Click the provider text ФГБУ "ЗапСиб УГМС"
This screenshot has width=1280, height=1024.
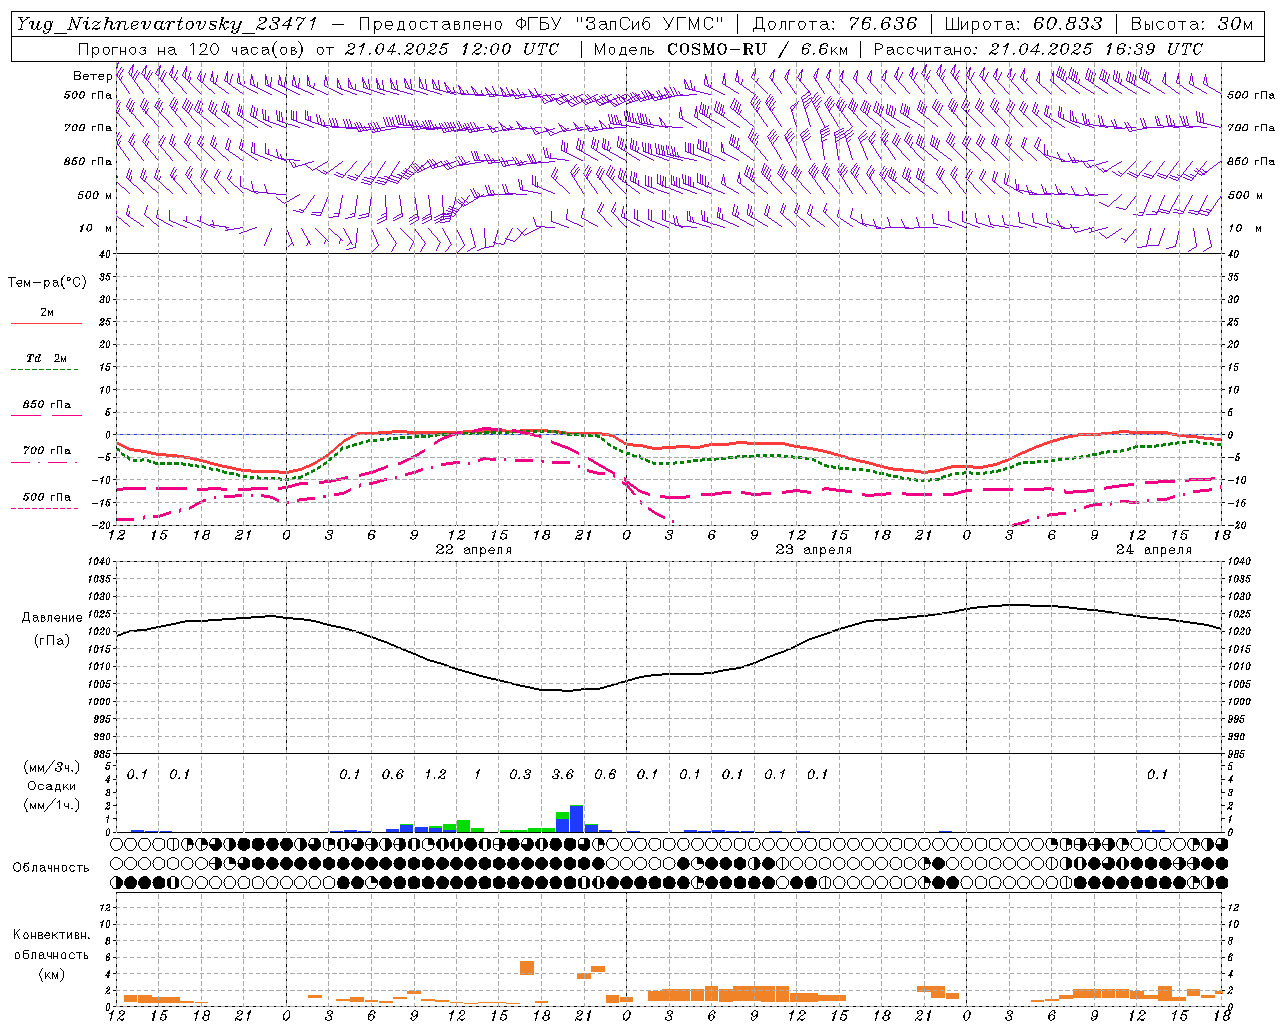click(618, 24)
